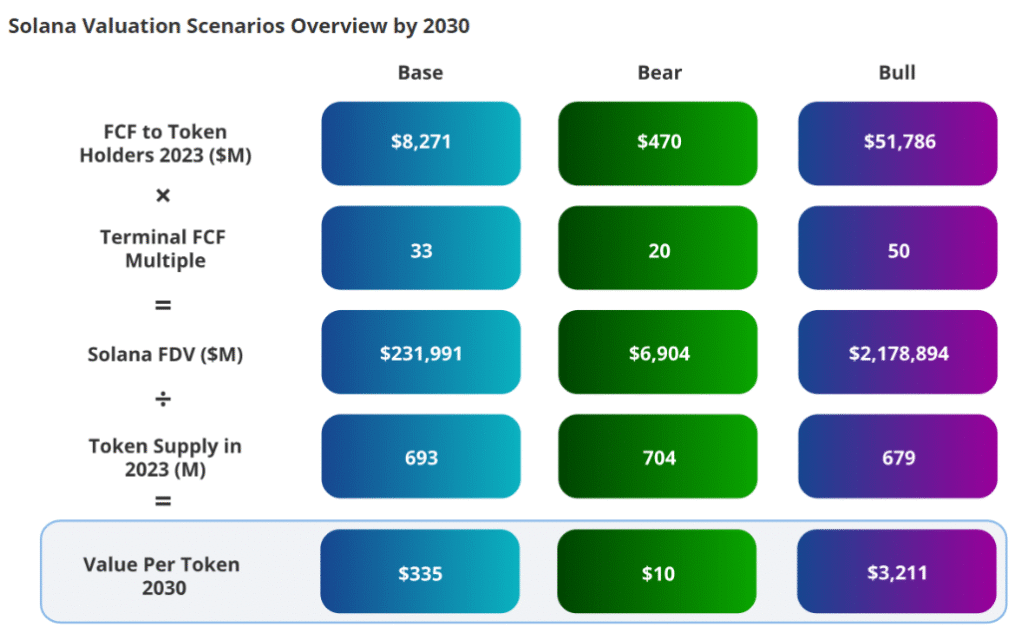Screen dimensions: 1024x630
Task: Click the Base FCF $8,271 box
Action: point(421,142)
